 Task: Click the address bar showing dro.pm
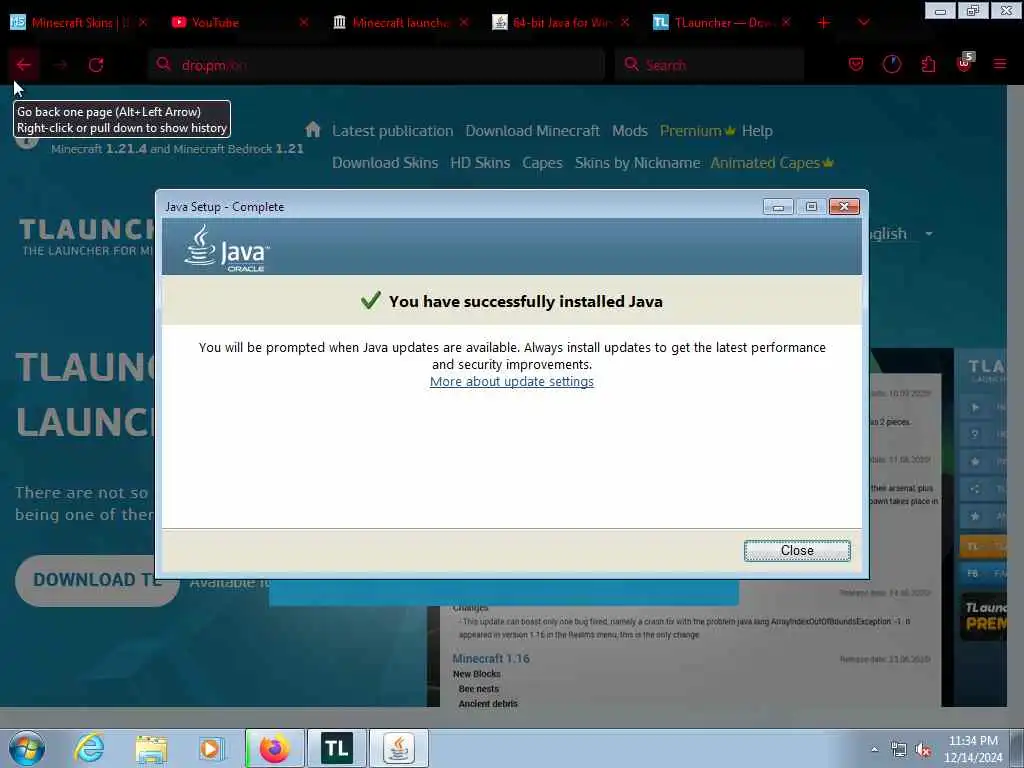[376, 65]
